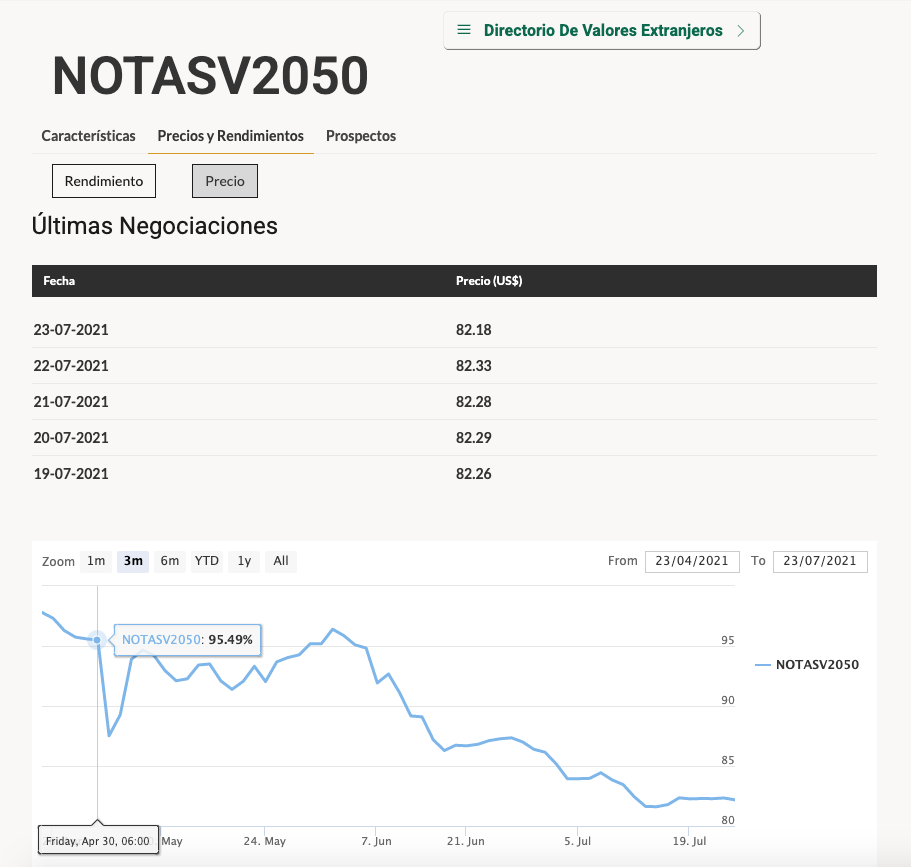911x867 pixels.
Task: Click the hamburger menu icon in Directorio button
Action: [463, 30]
